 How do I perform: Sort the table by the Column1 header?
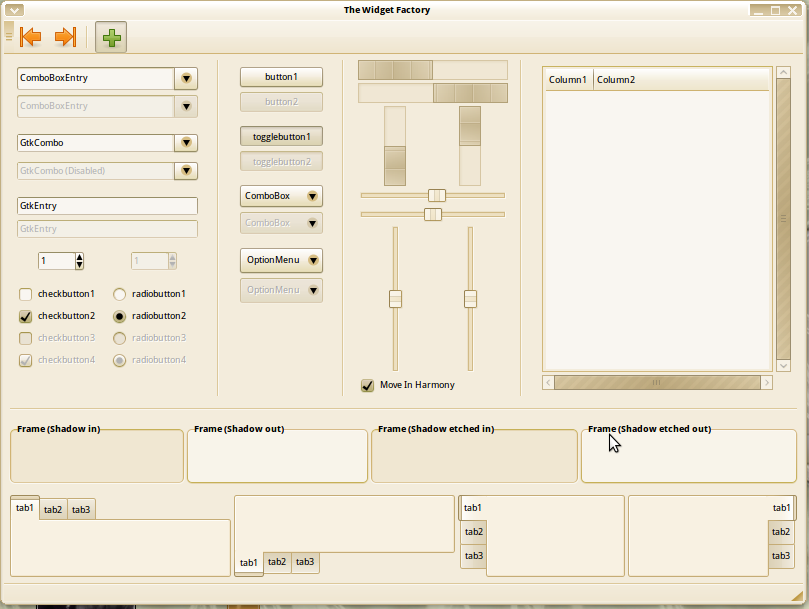click(568, 80)
